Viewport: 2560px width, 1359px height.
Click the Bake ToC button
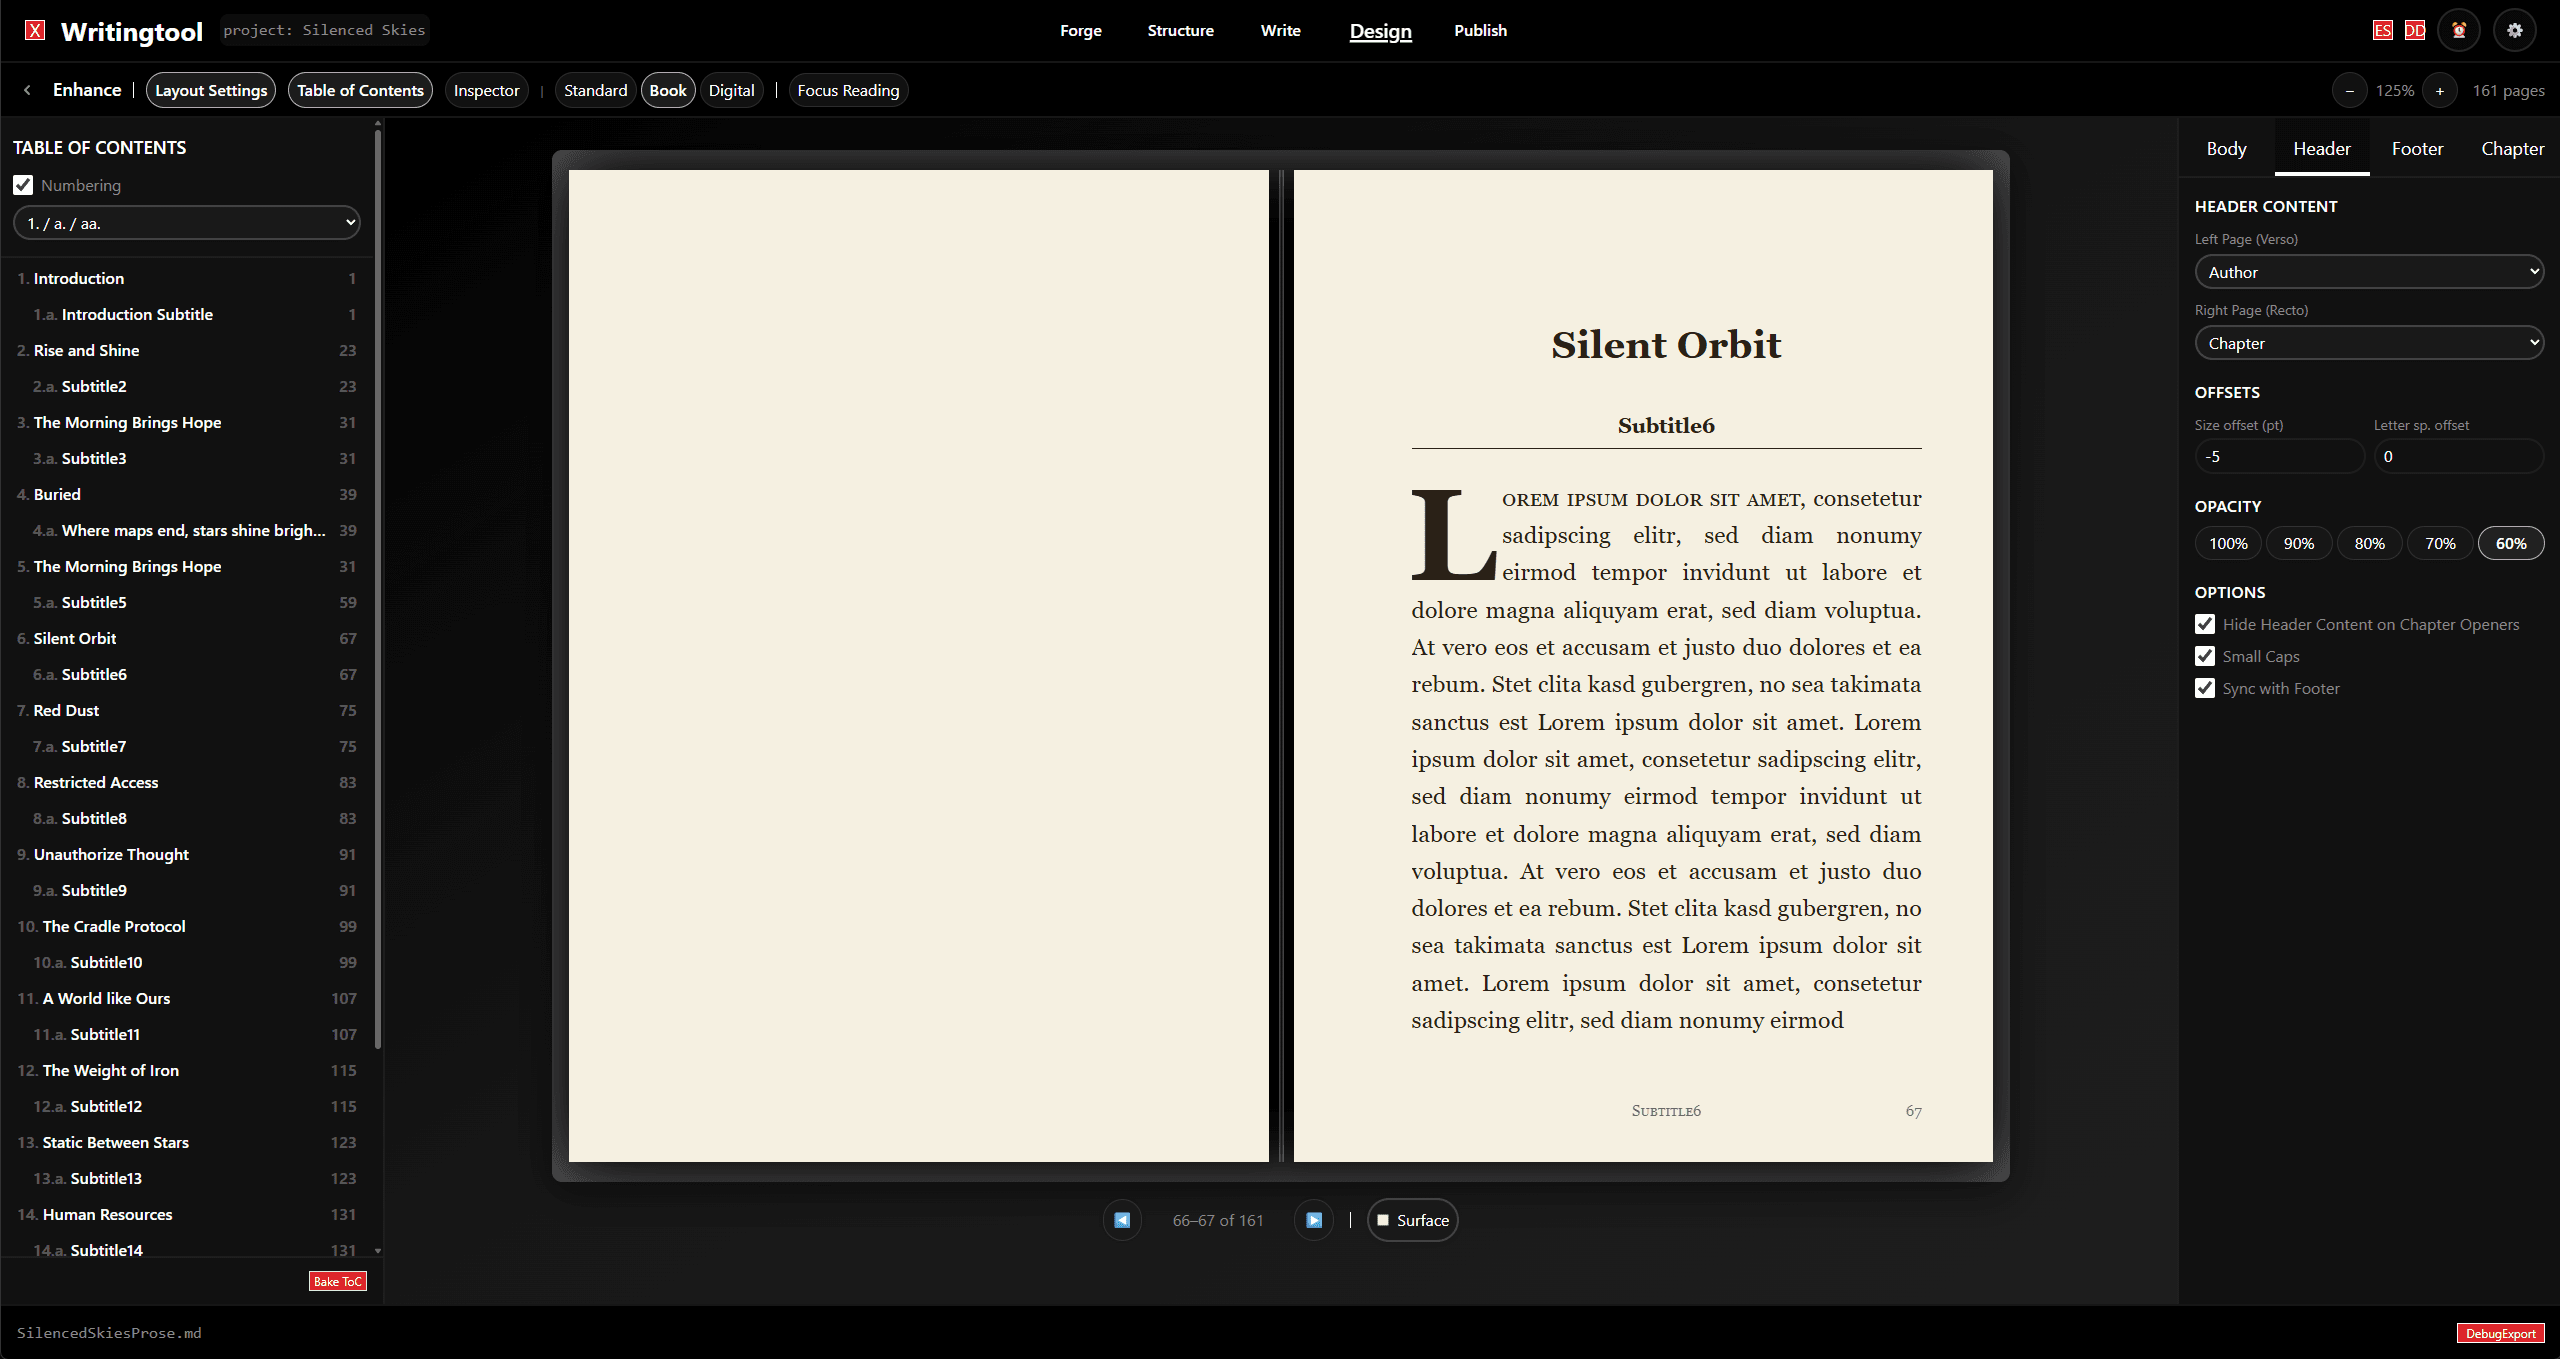point(338,1281)
